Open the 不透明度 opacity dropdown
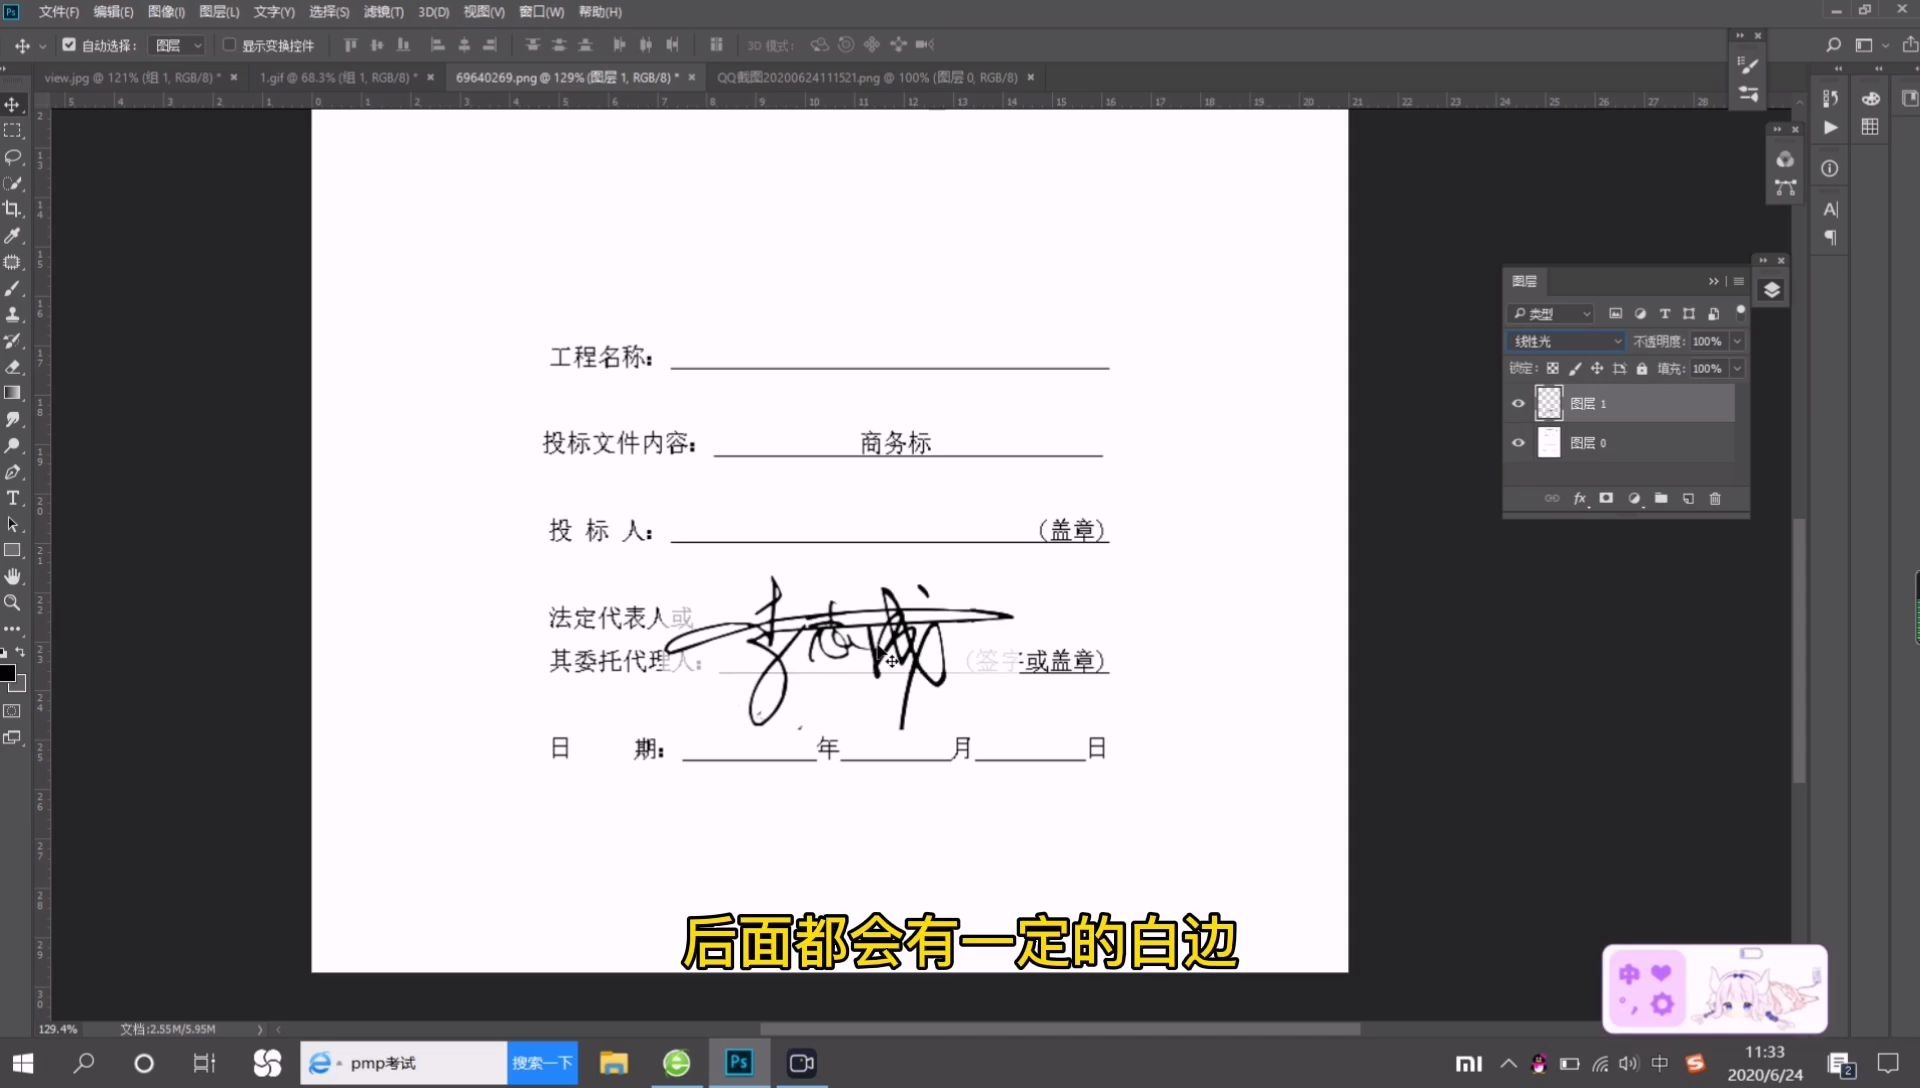 [1738, 341]
